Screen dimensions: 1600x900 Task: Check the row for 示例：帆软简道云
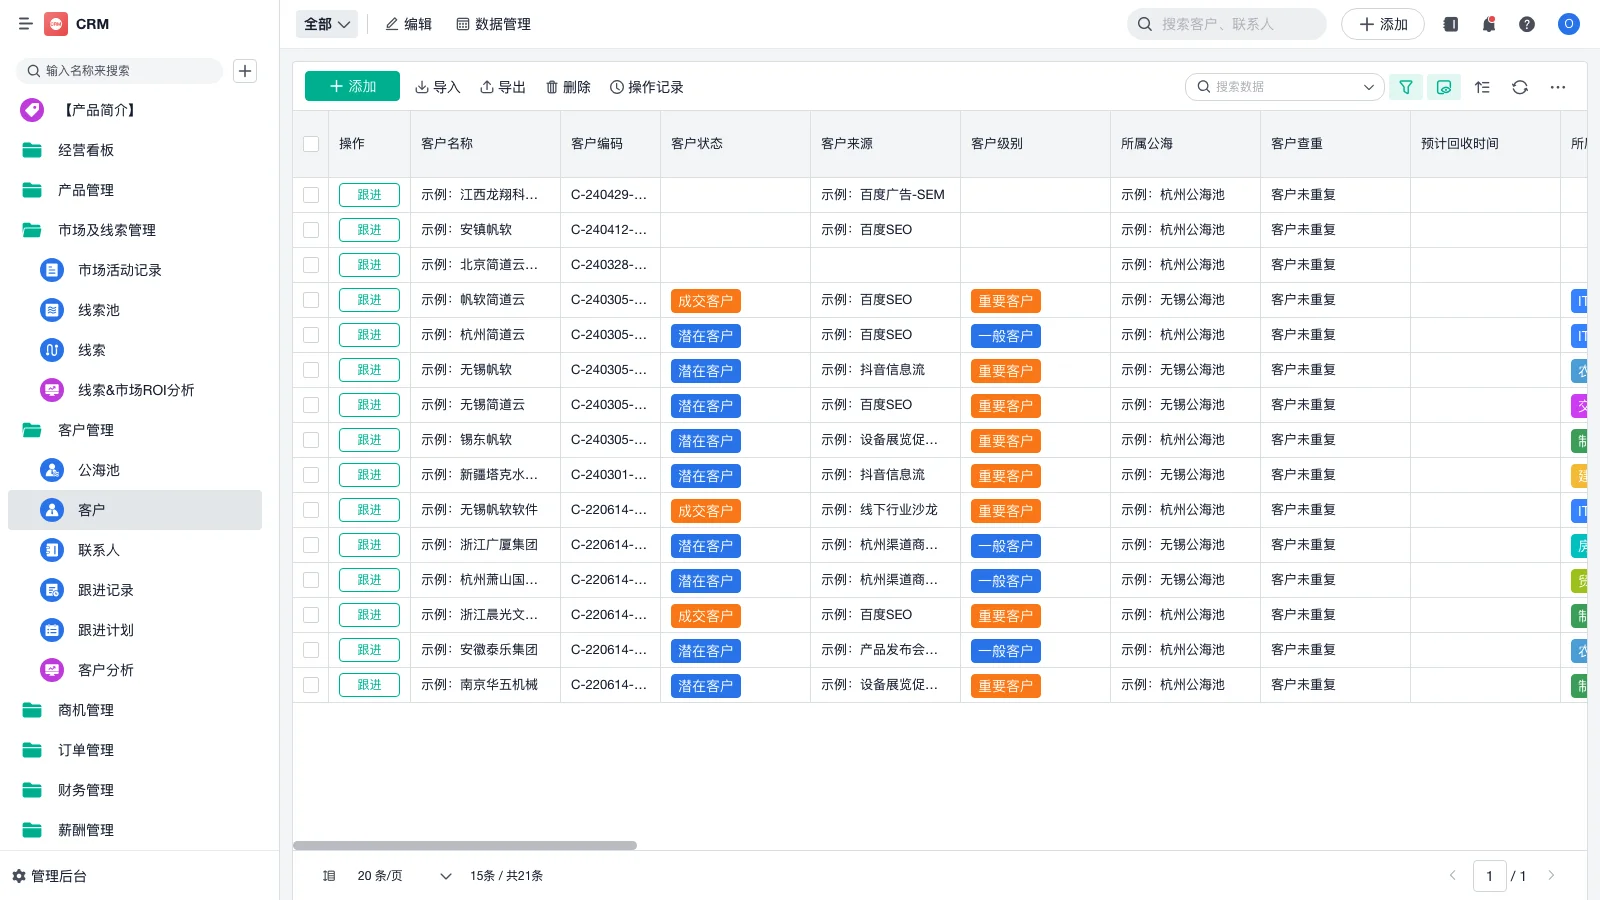(x=311, y=300)
